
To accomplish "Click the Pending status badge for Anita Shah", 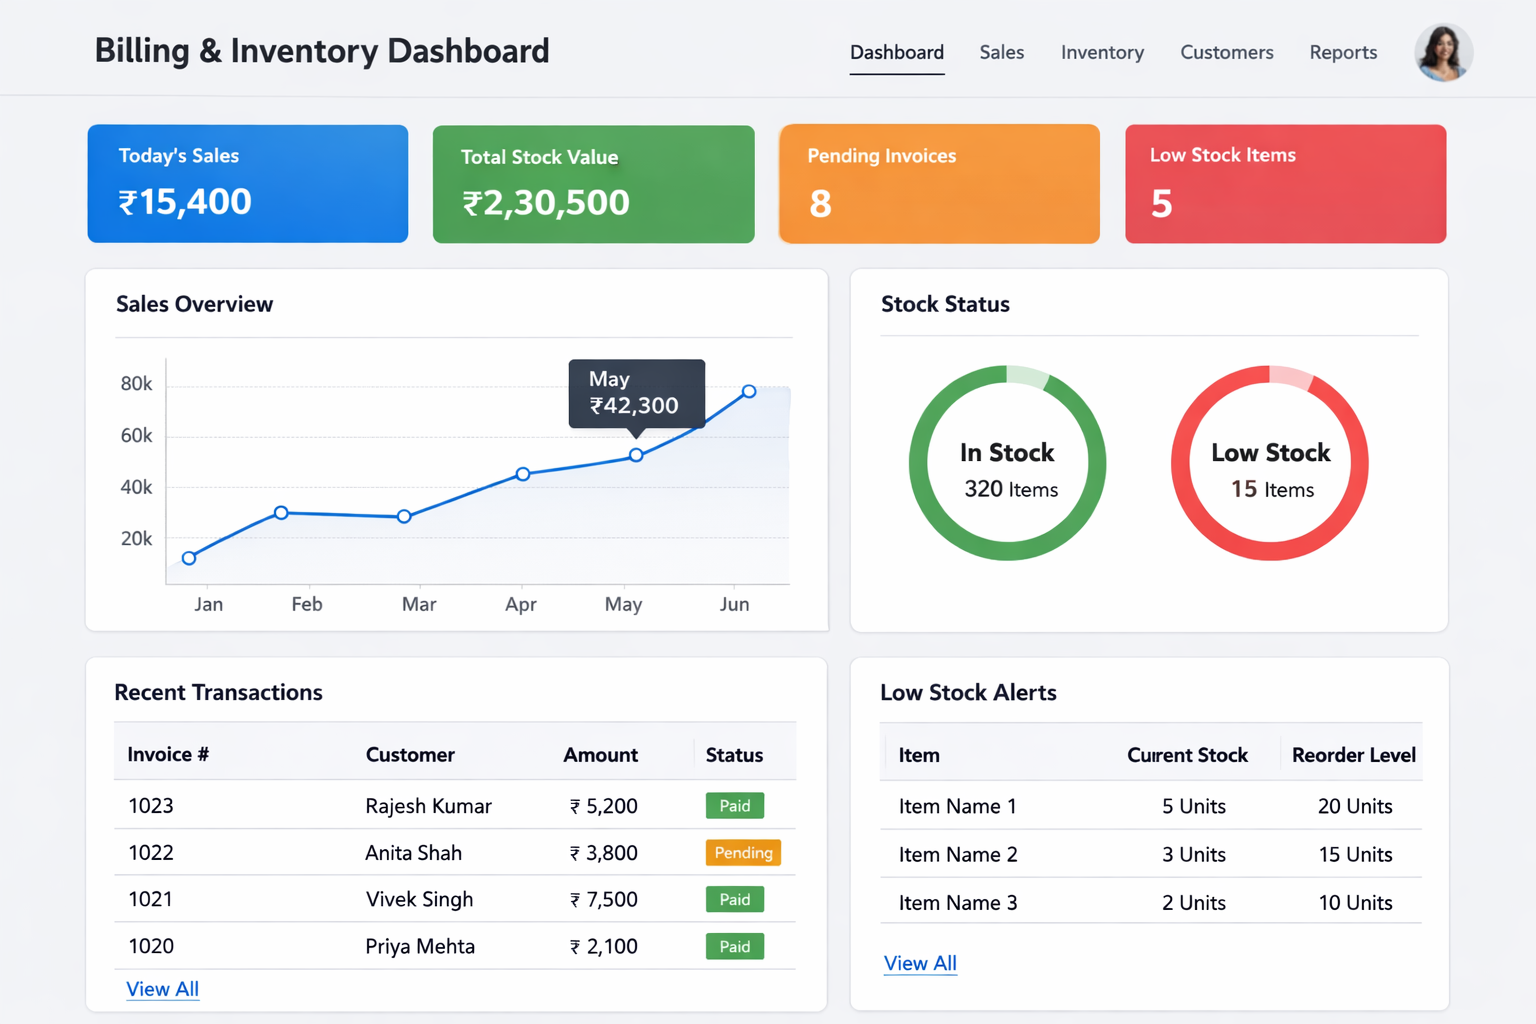I will [x=743, y=853].
